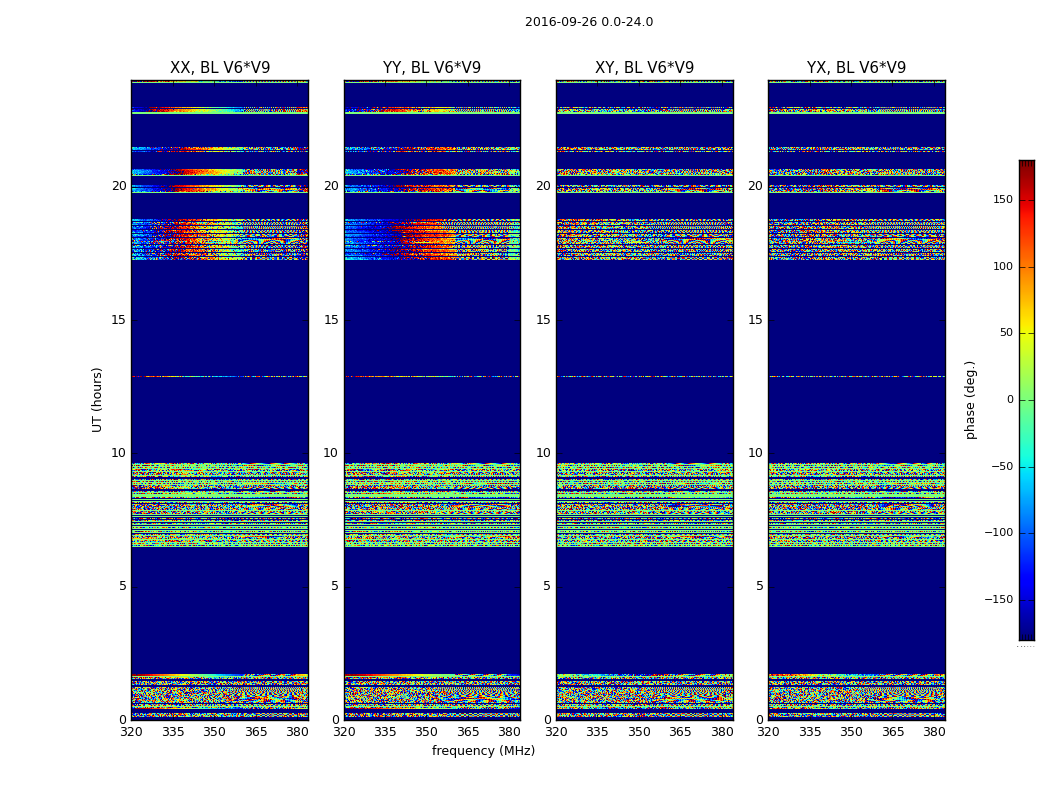Click the colorbar tick label 0
Image resolution: width=1050 pixels, height=800 pixels.
point(1009,400)
